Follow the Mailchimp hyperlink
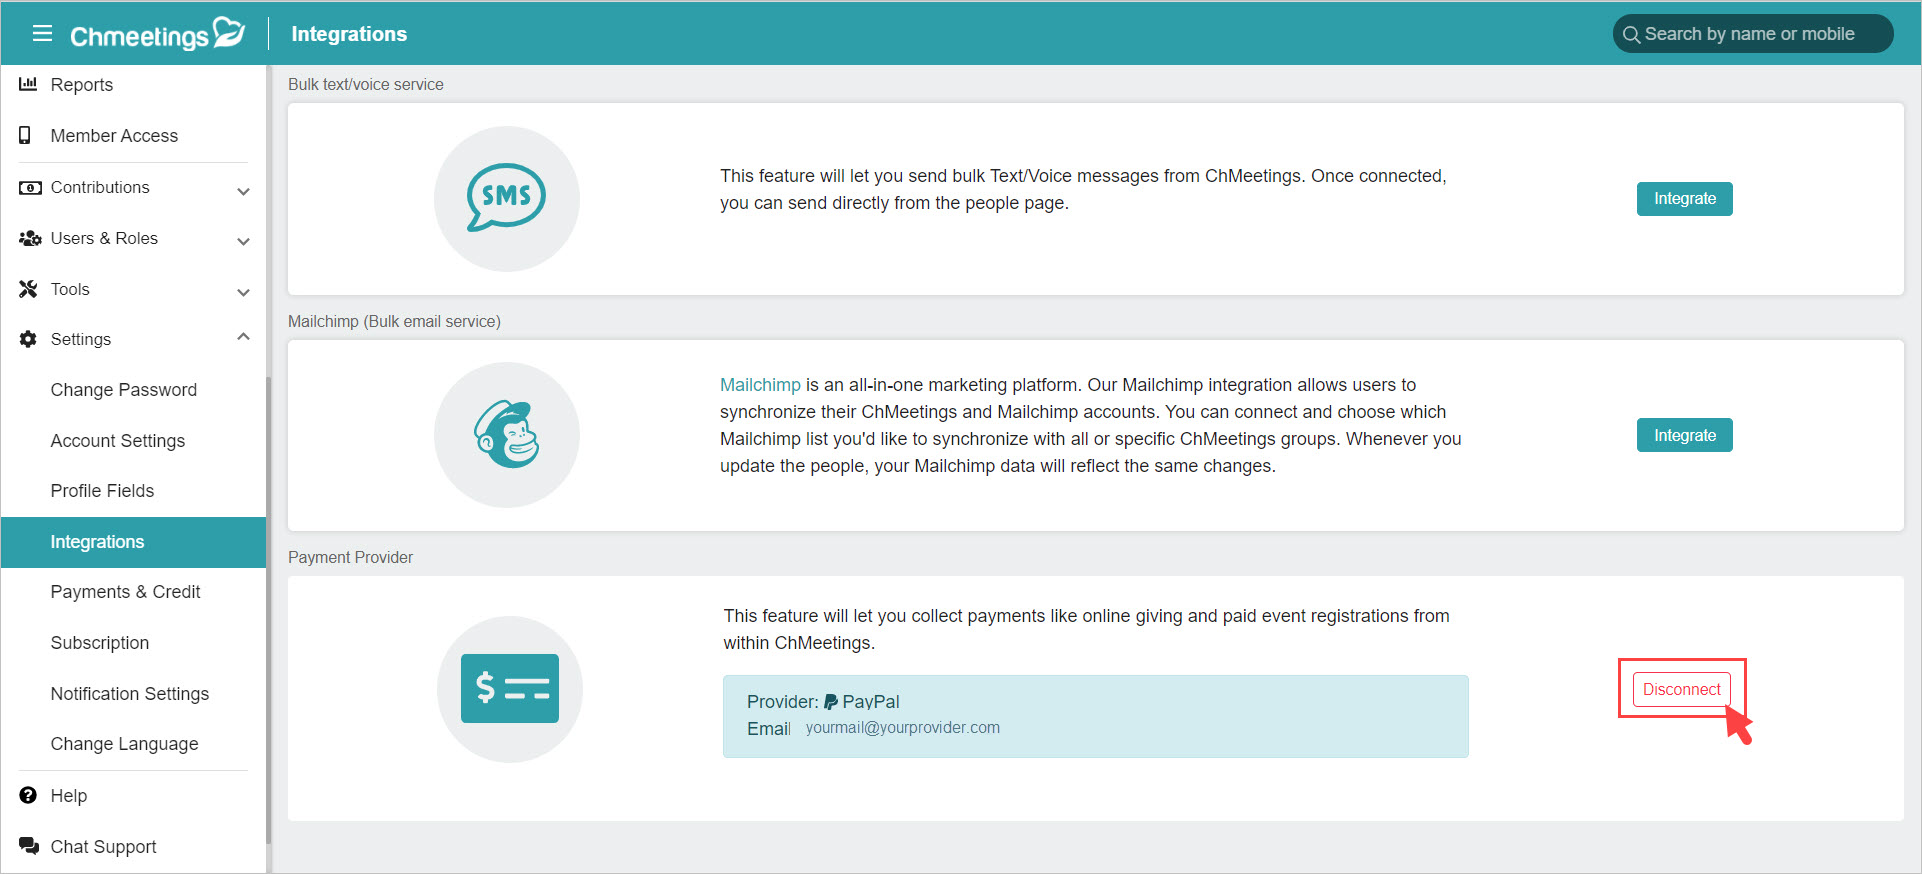The image size is (1922, 874). (x=760, y=385)
